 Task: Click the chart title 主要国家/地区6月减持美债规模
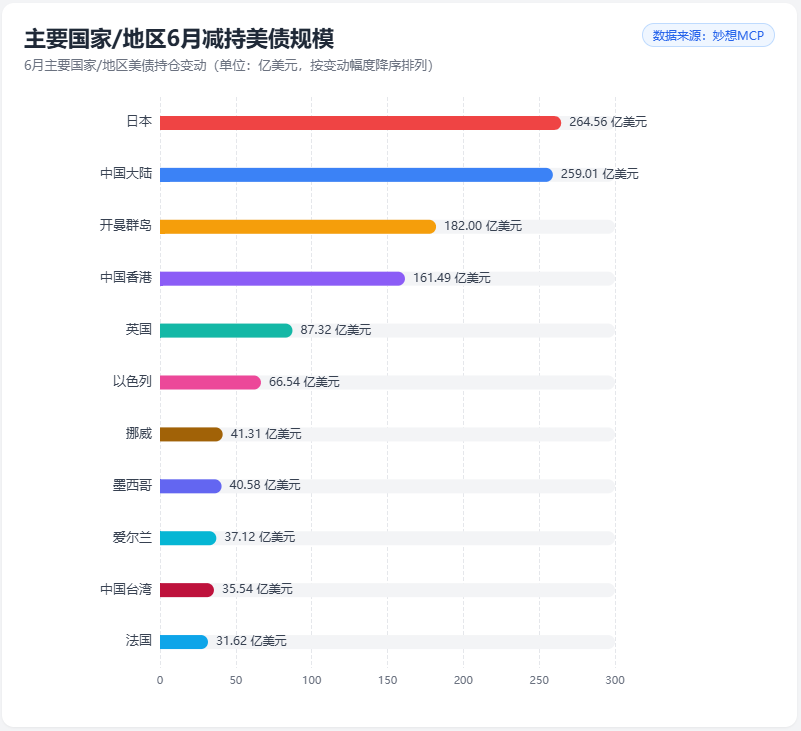[179, 39]
